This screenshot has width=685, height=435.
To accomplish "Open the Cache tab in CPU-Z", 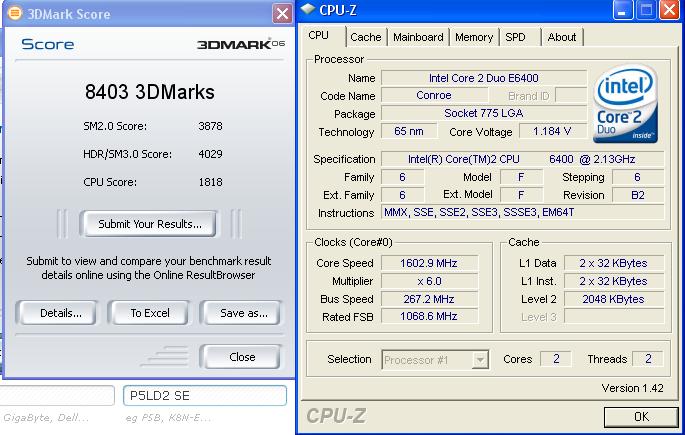I will (366, 37).
